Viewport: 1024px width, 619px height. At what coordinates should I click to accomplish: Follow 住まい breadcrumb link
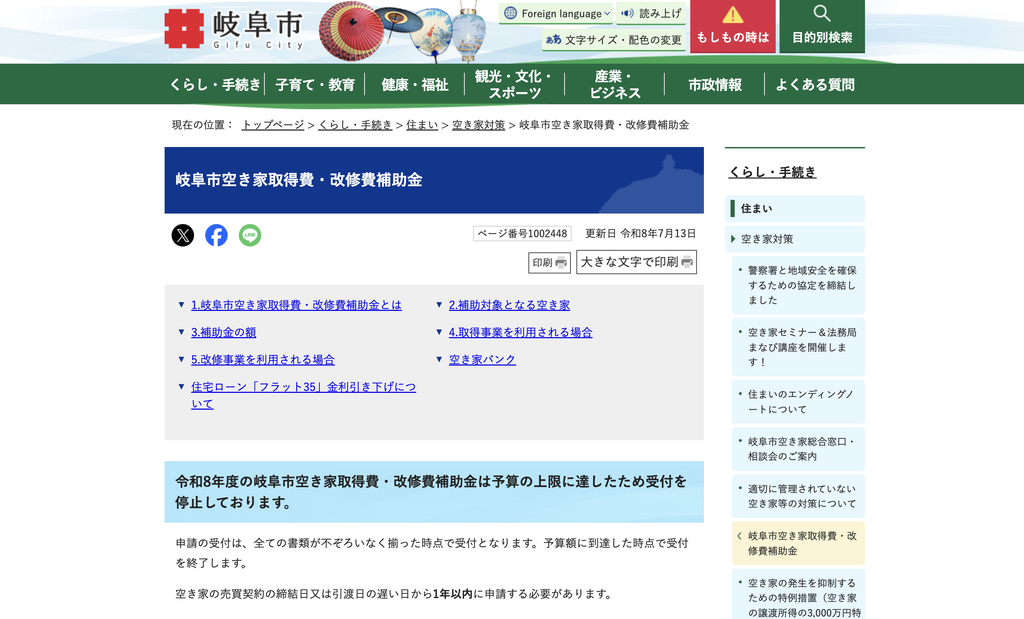point(422,125)
